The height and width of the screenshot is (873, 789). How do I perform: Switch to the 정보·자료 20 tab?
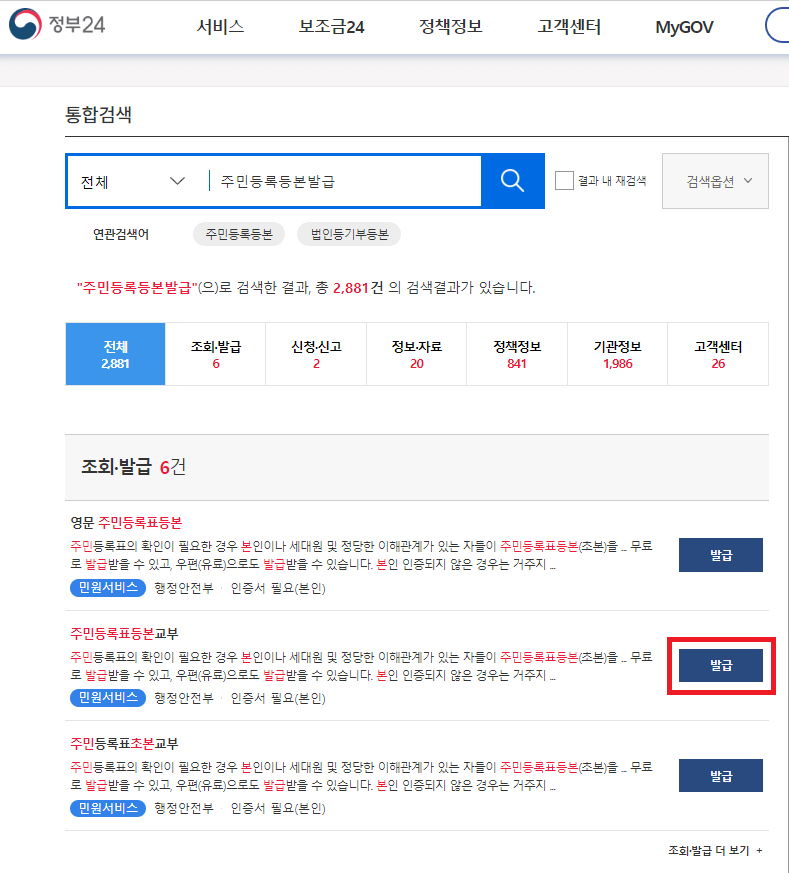tap(416, 354)
